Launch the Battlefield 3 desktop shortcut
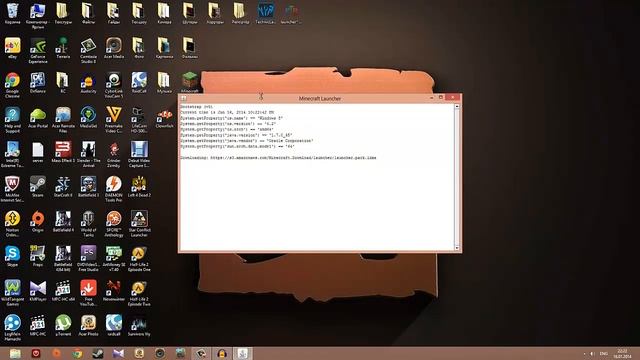The height and width of the screenshot is (360, 640). tap(88, 187)
